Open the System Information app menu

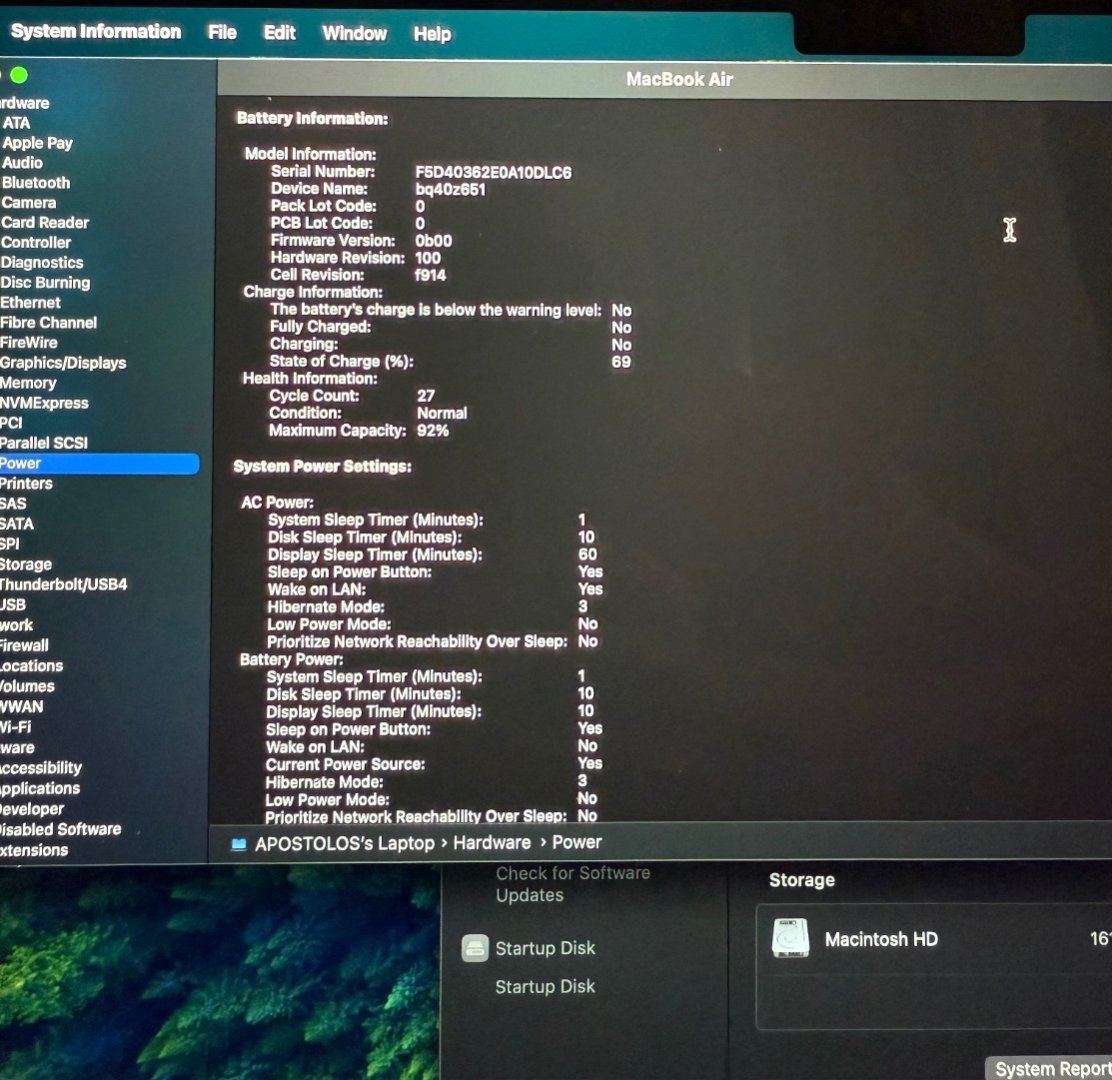[96, 31]
